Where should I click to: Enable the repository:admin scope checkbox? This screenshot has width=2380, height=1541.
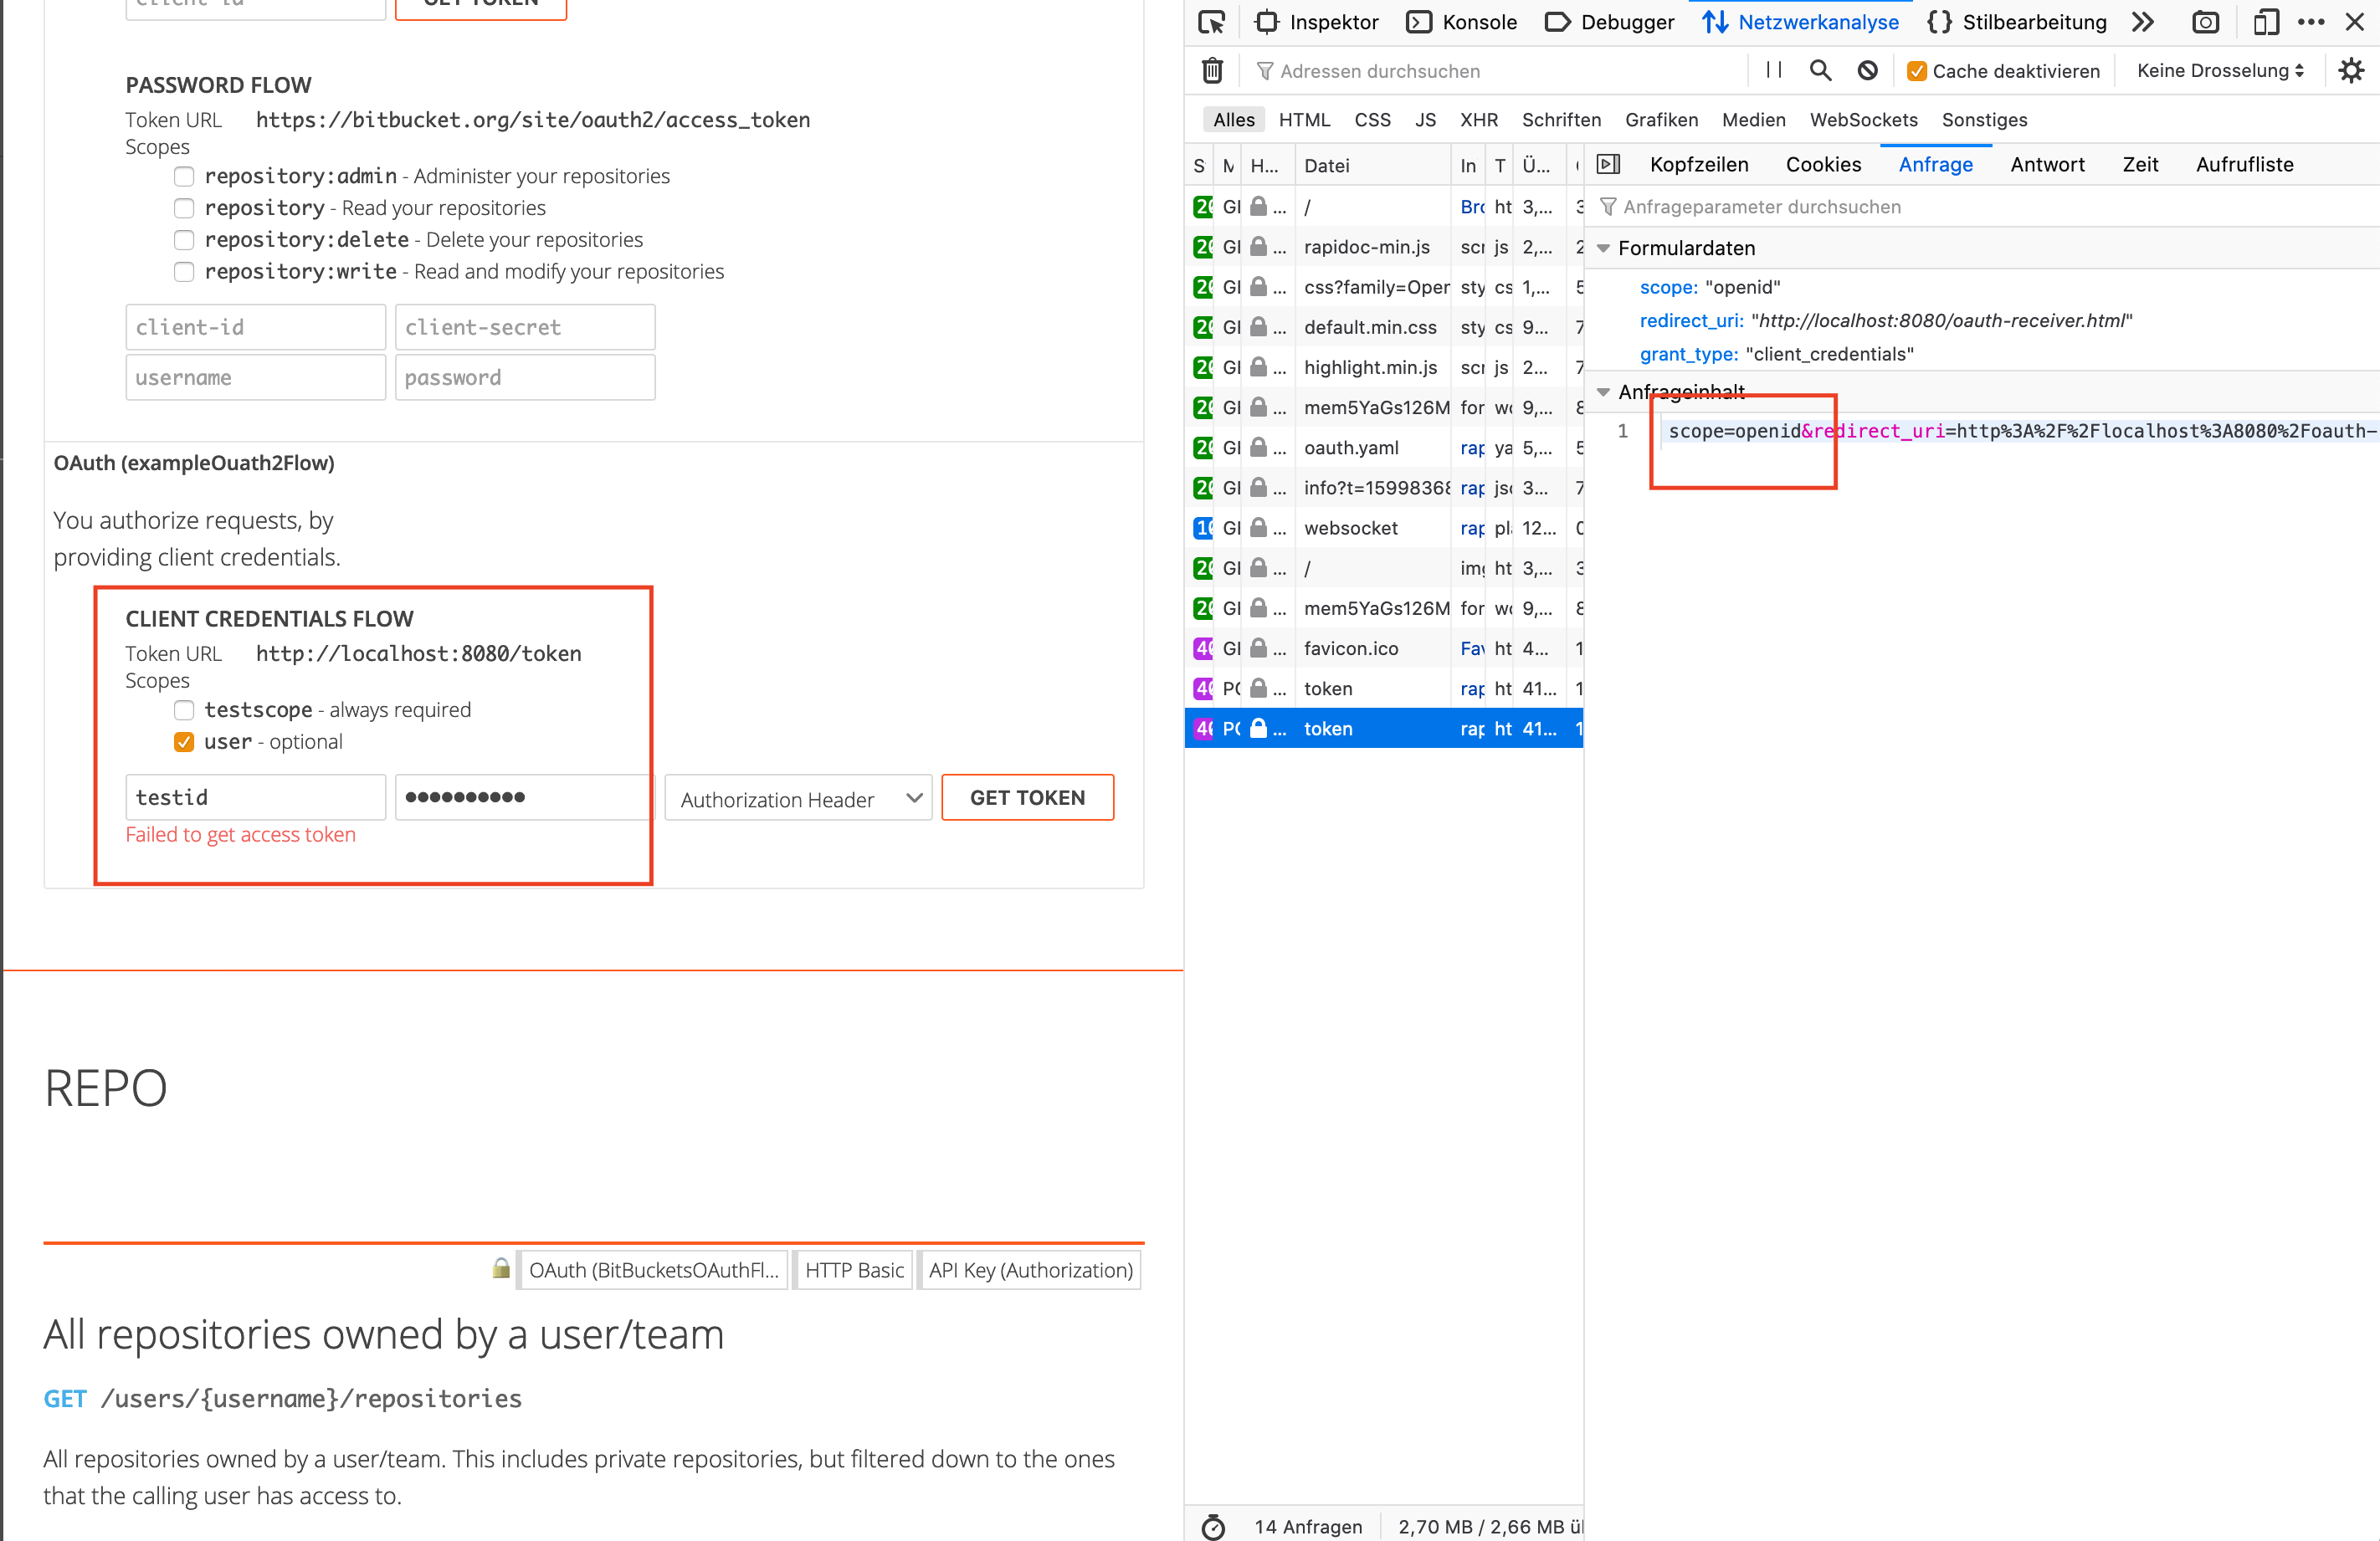tap(184, 176)
